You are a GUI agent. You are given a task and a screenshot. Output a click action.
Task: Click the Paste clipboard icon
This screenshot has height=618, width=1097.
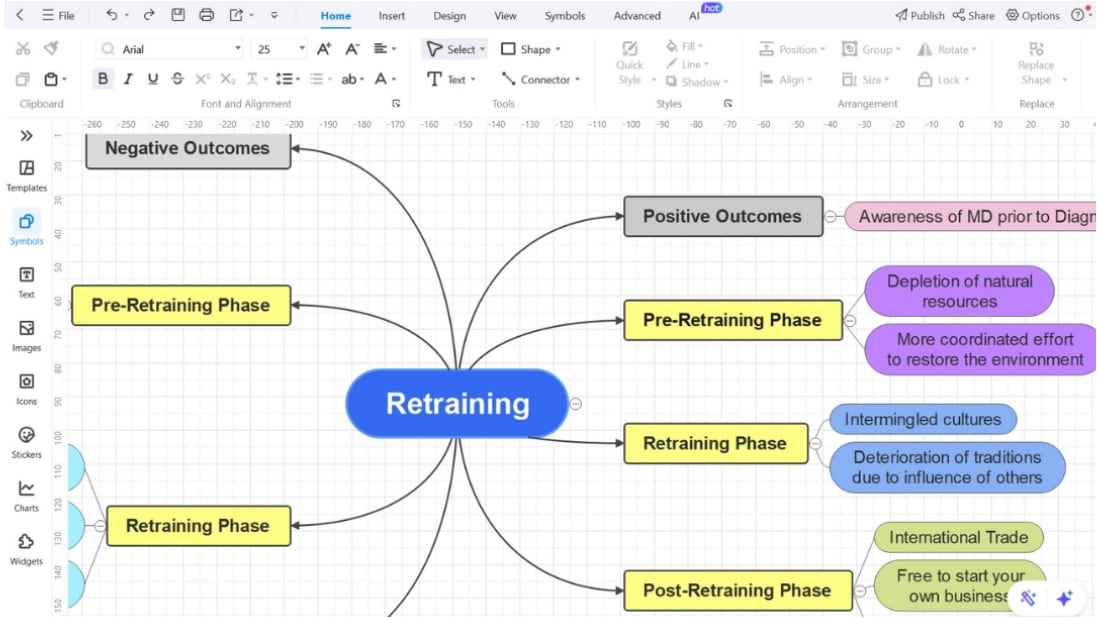(x=51, y=79)
